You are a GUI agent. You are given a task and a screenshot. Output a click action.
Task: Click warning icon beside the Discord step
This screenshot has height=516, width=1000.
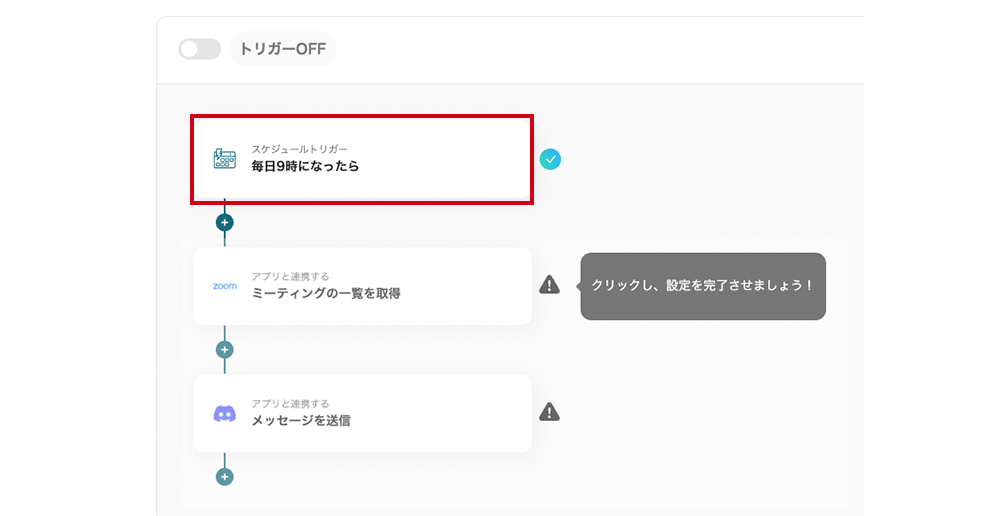tap(549, 412)
